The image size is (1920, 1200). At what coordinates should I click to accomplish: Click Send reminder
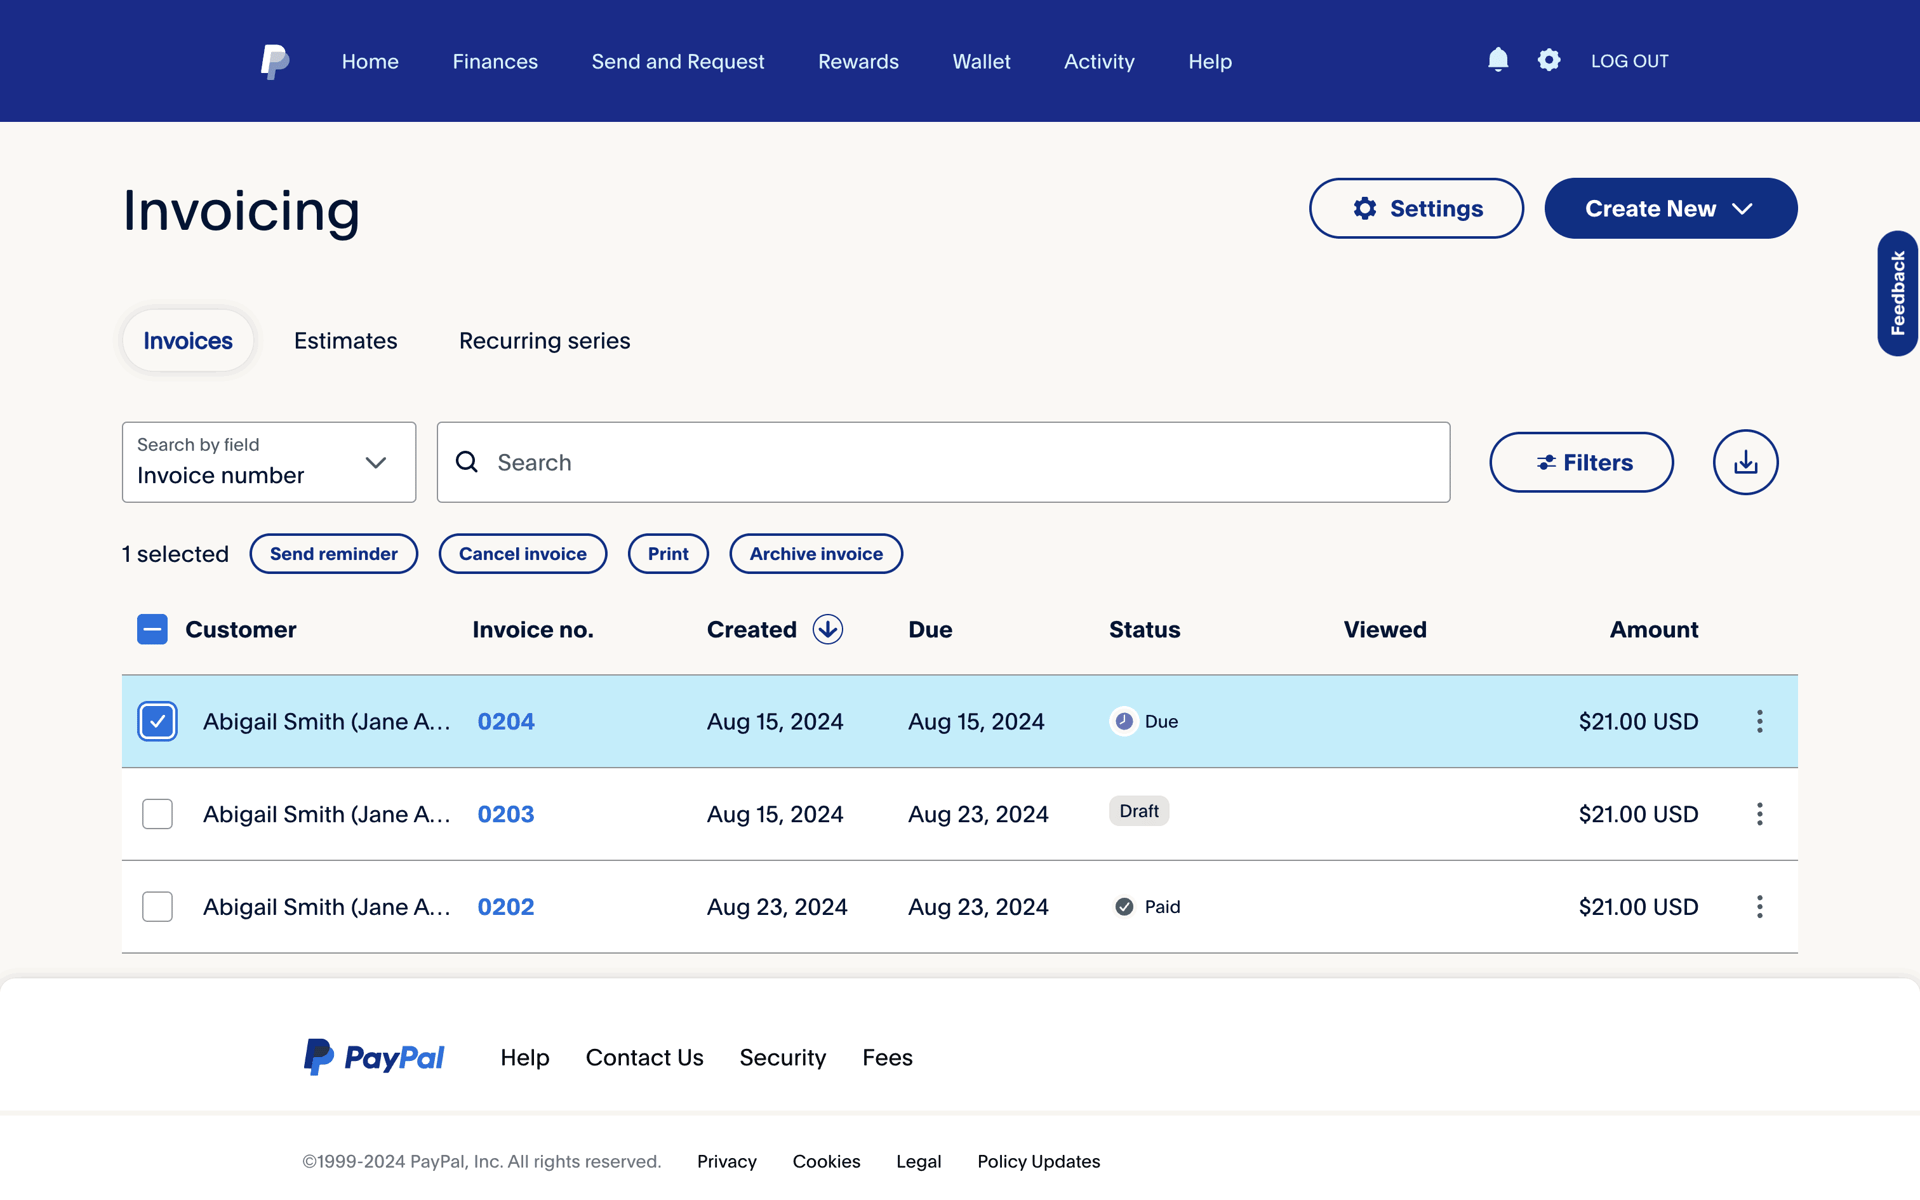(x=334, y=553)
